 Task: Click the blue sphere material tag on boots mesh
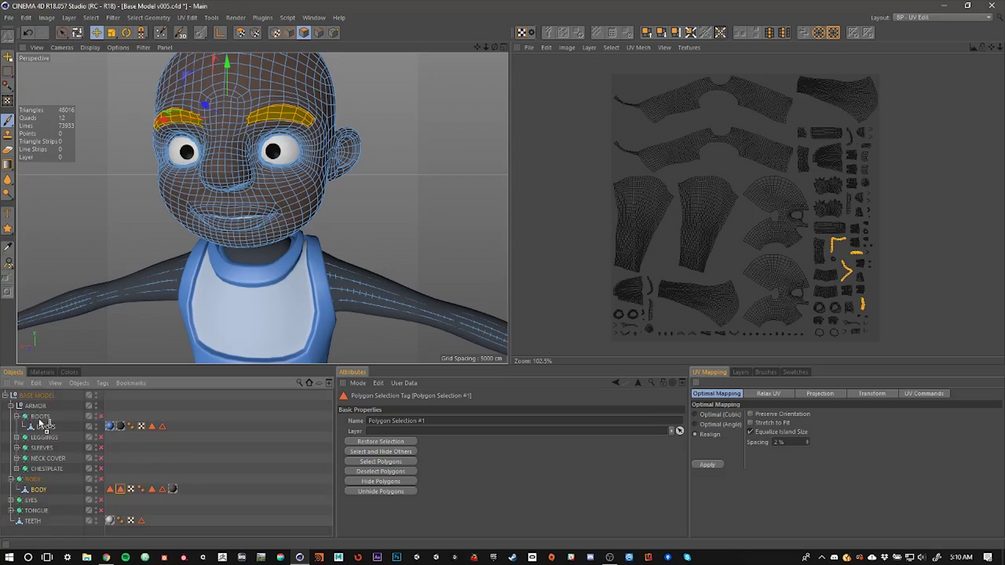110,426
